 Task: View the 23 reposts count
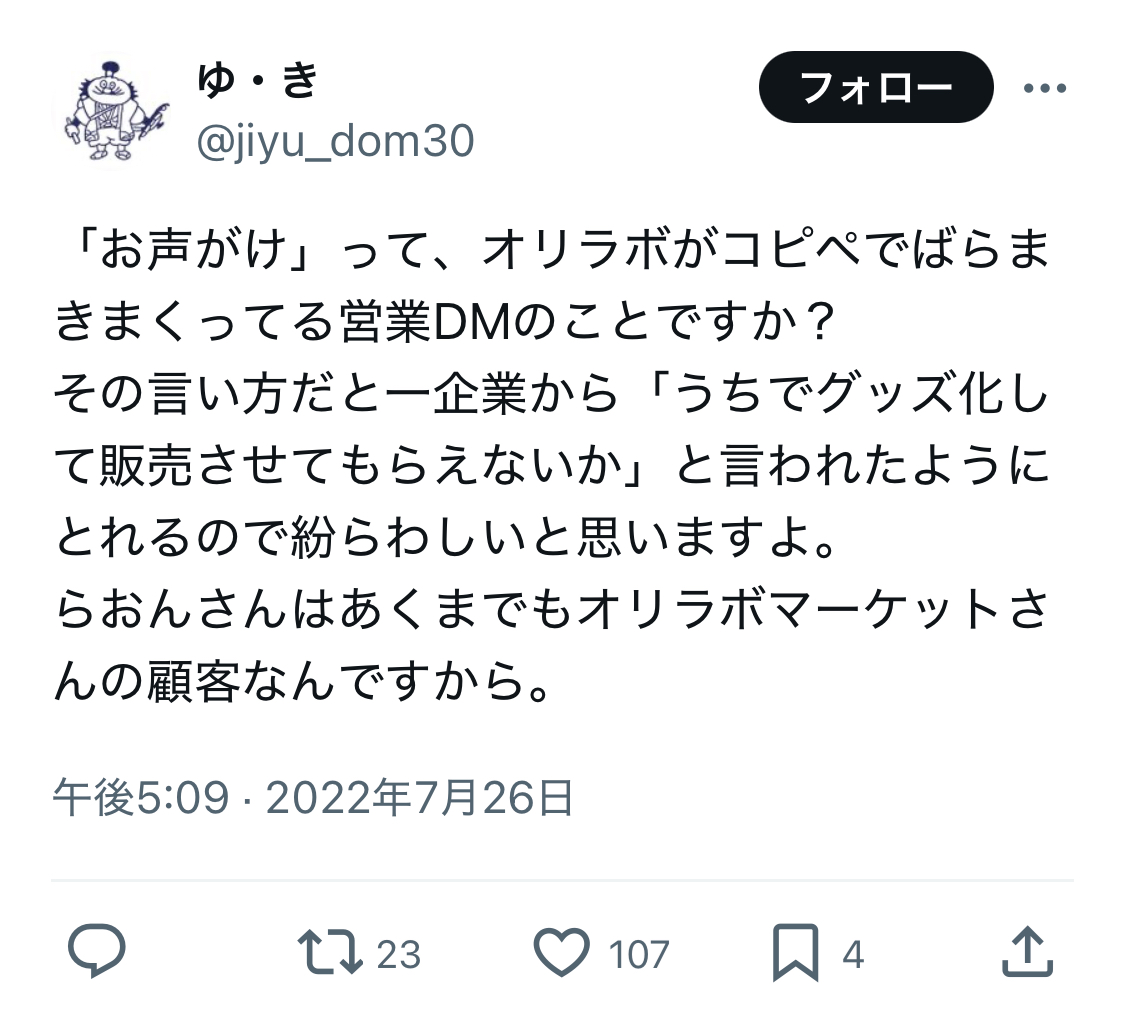(x=399, y=955)
